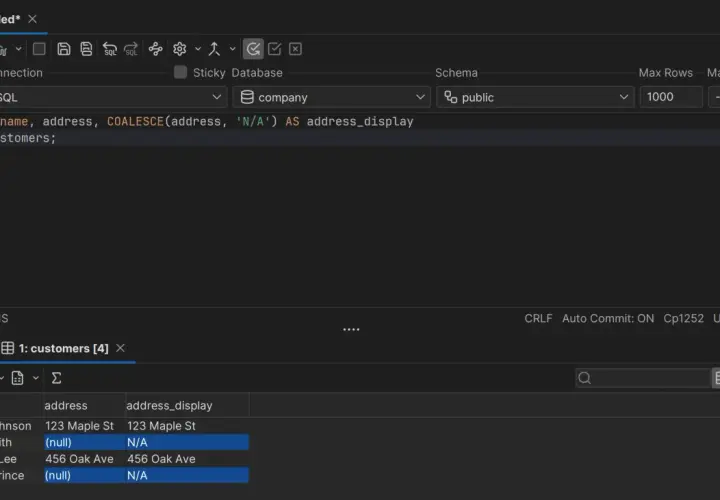Expand the settings gear dropdown arrow
720x500 pixels.
click(x=198, y=49)
